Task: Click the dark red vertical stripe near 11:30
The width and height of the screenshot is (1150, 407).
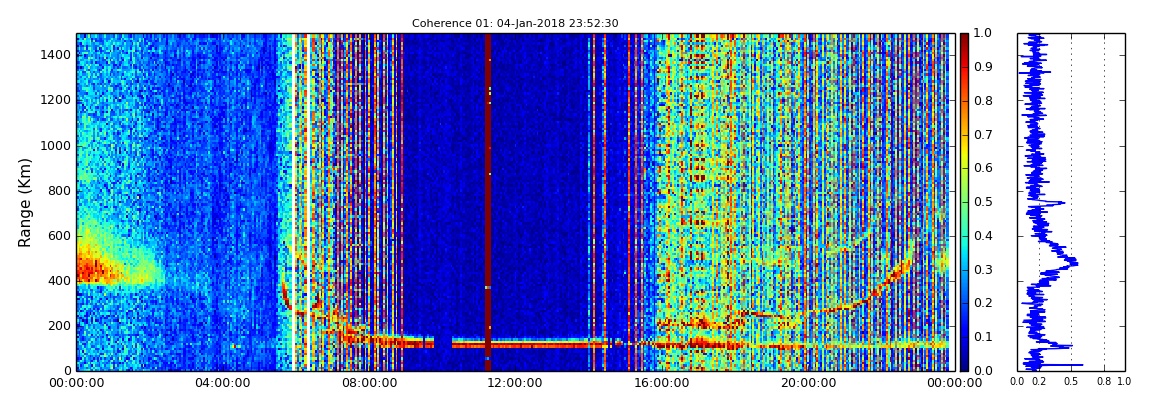Action: [488, 202]
